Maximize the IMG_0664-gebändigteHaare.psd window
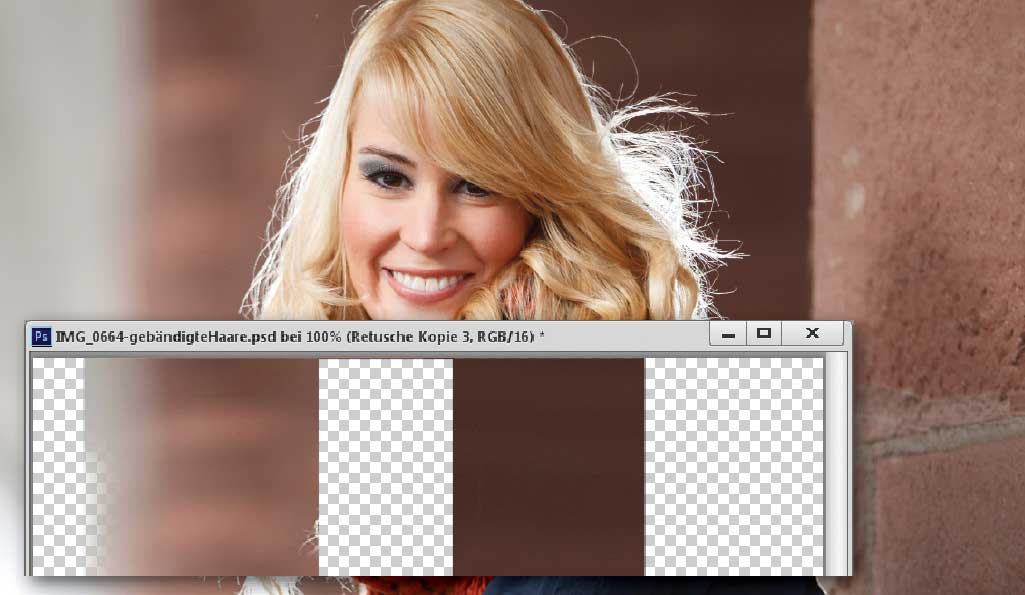Screen dimensions: 1025x595 [x=764, y=334]
